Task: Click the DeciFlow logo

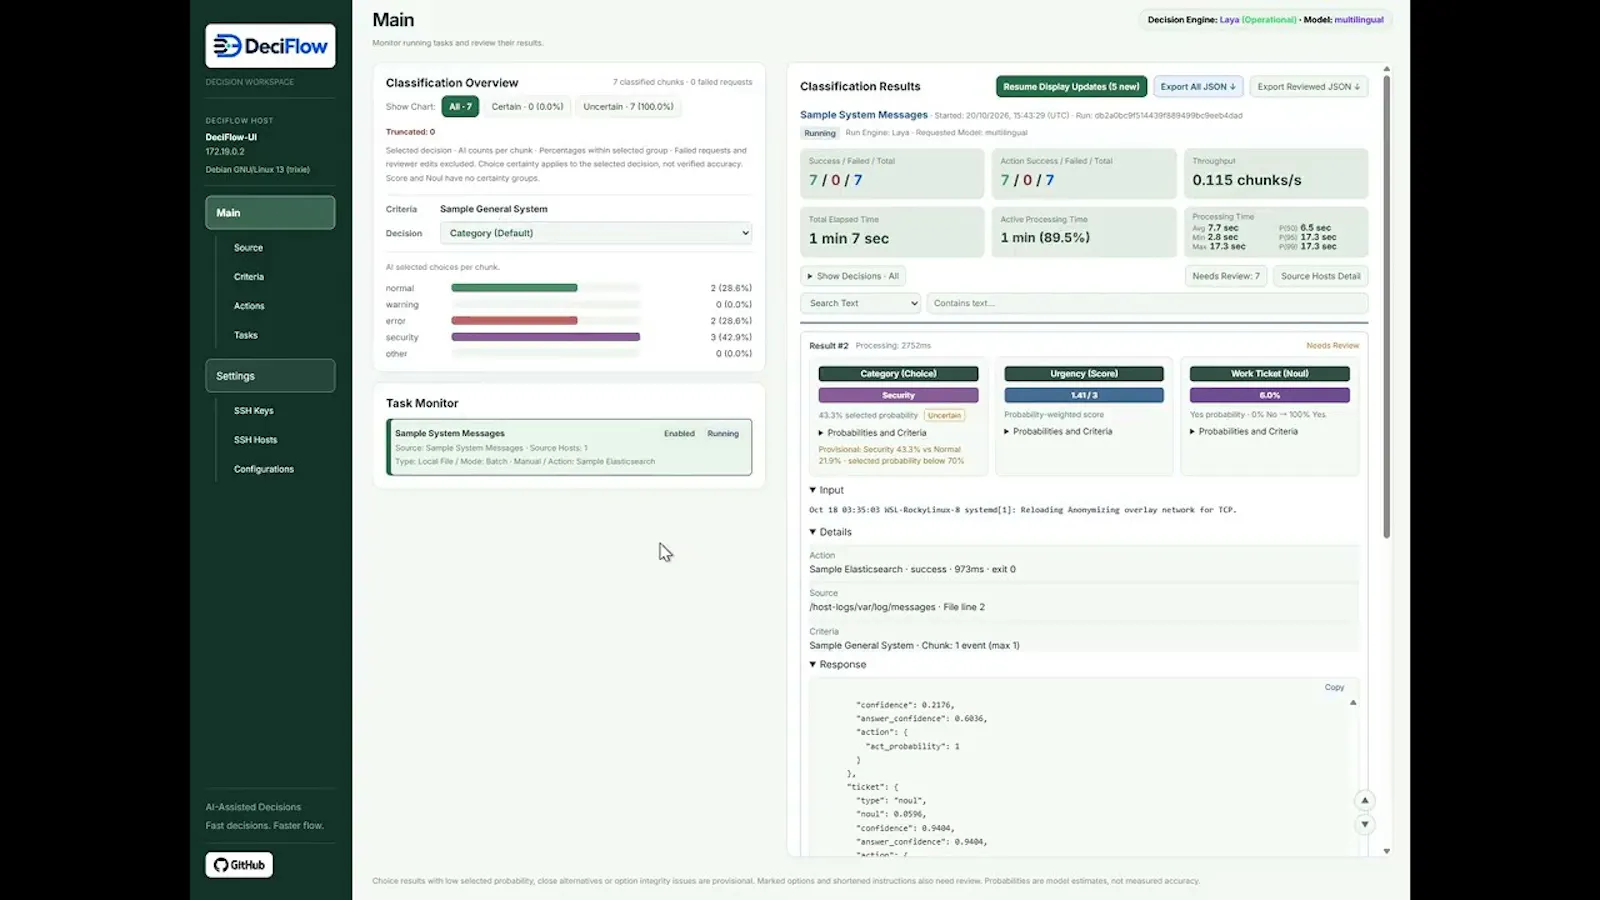Action: [270, 46]
